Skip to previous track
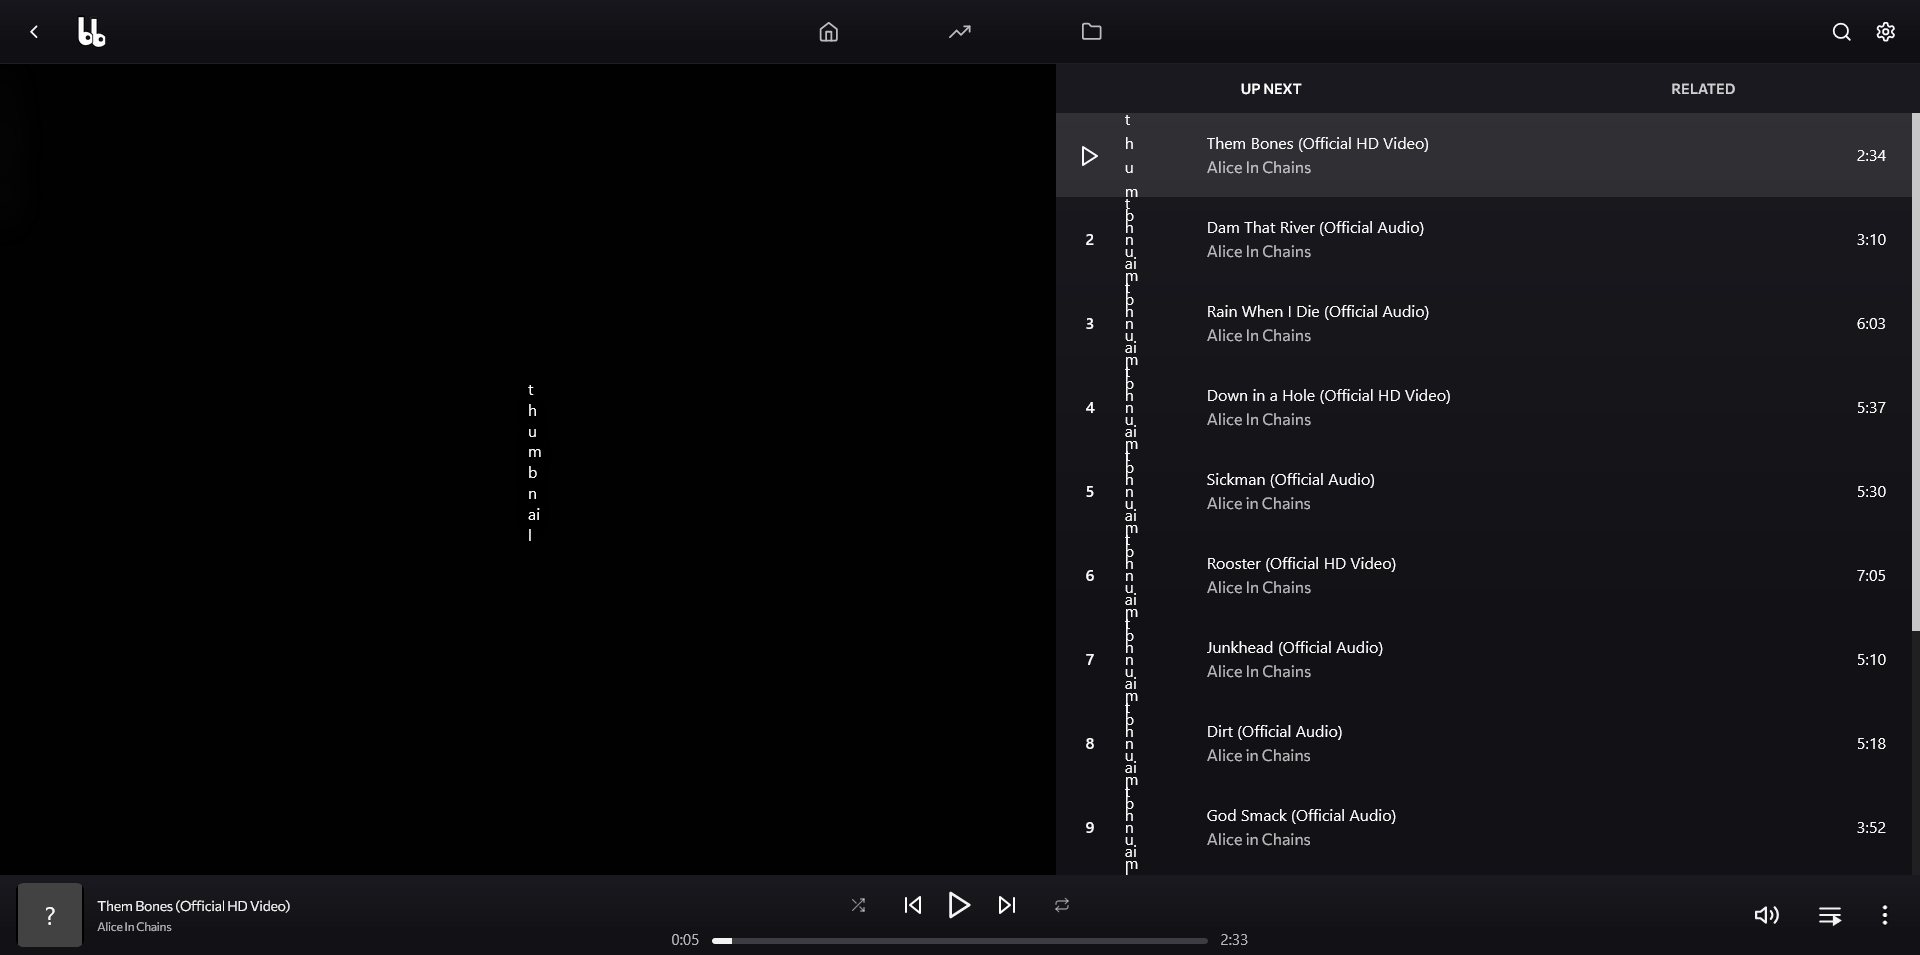Screen dimensions: 1920x955 [x=913, y=905]
